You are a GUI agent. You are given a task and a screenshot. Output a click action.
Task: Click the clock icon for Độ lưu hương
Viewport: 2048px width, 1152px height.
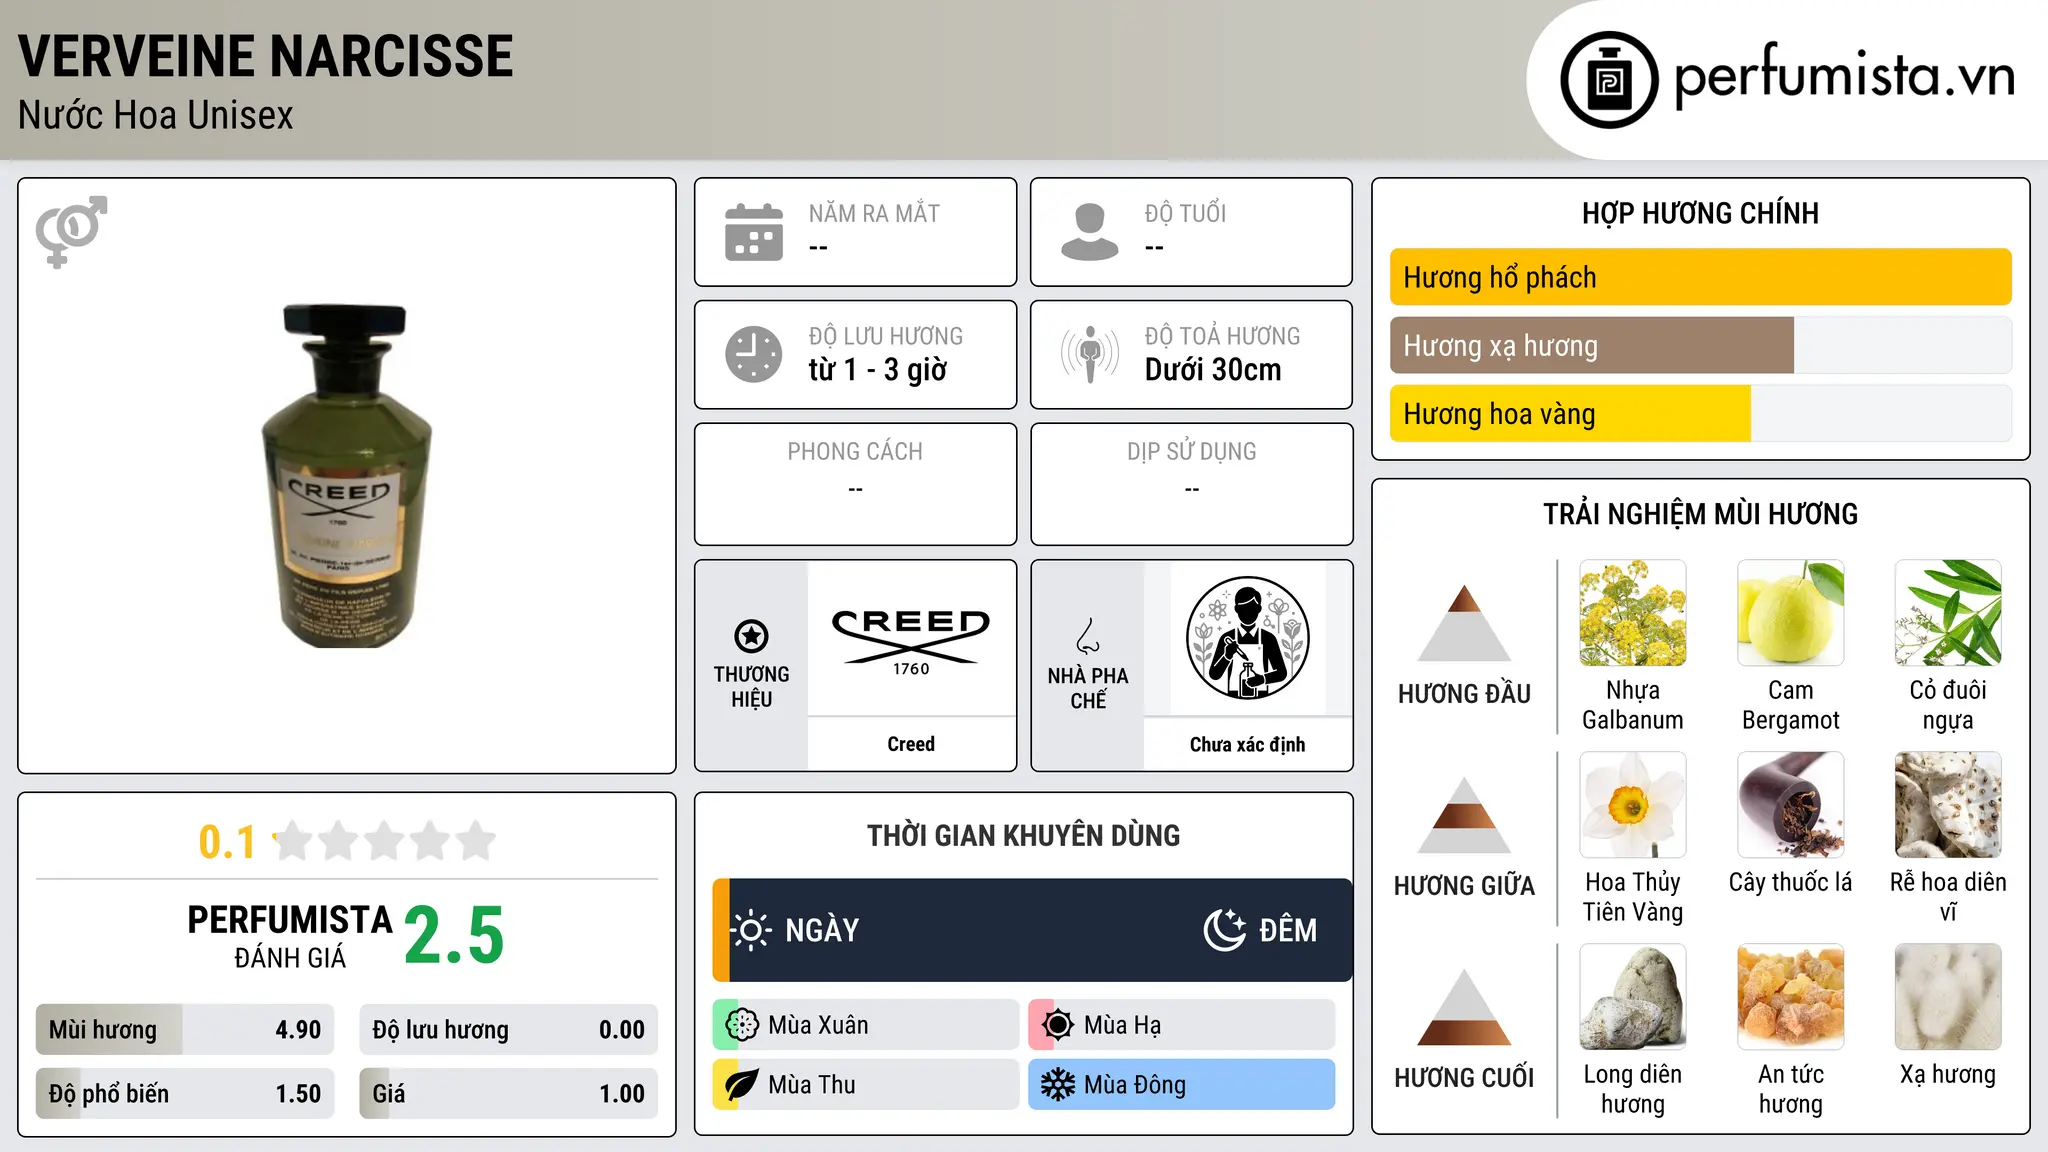coord(754,354)
